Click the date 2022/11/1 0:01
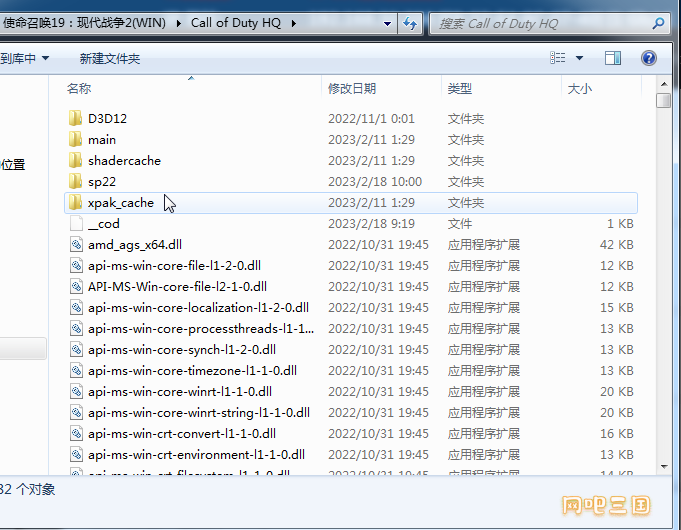This screenshot has height=530, width=681. [371, 118]
